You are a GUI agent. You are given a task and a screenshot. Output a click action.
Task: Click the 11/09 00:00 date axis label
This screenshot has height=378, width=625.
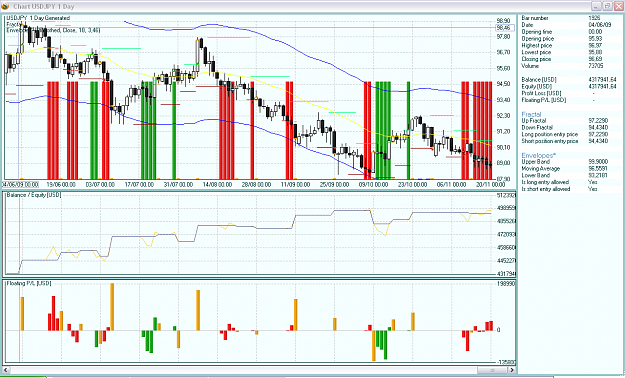[x=295, y=185]
